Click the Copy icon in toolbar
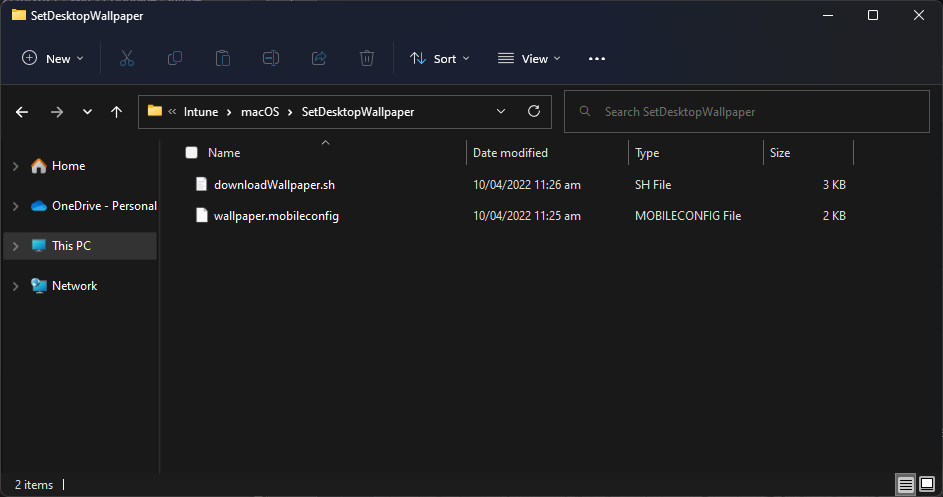Viewport: 943px width, 497px height. (174, 58)
